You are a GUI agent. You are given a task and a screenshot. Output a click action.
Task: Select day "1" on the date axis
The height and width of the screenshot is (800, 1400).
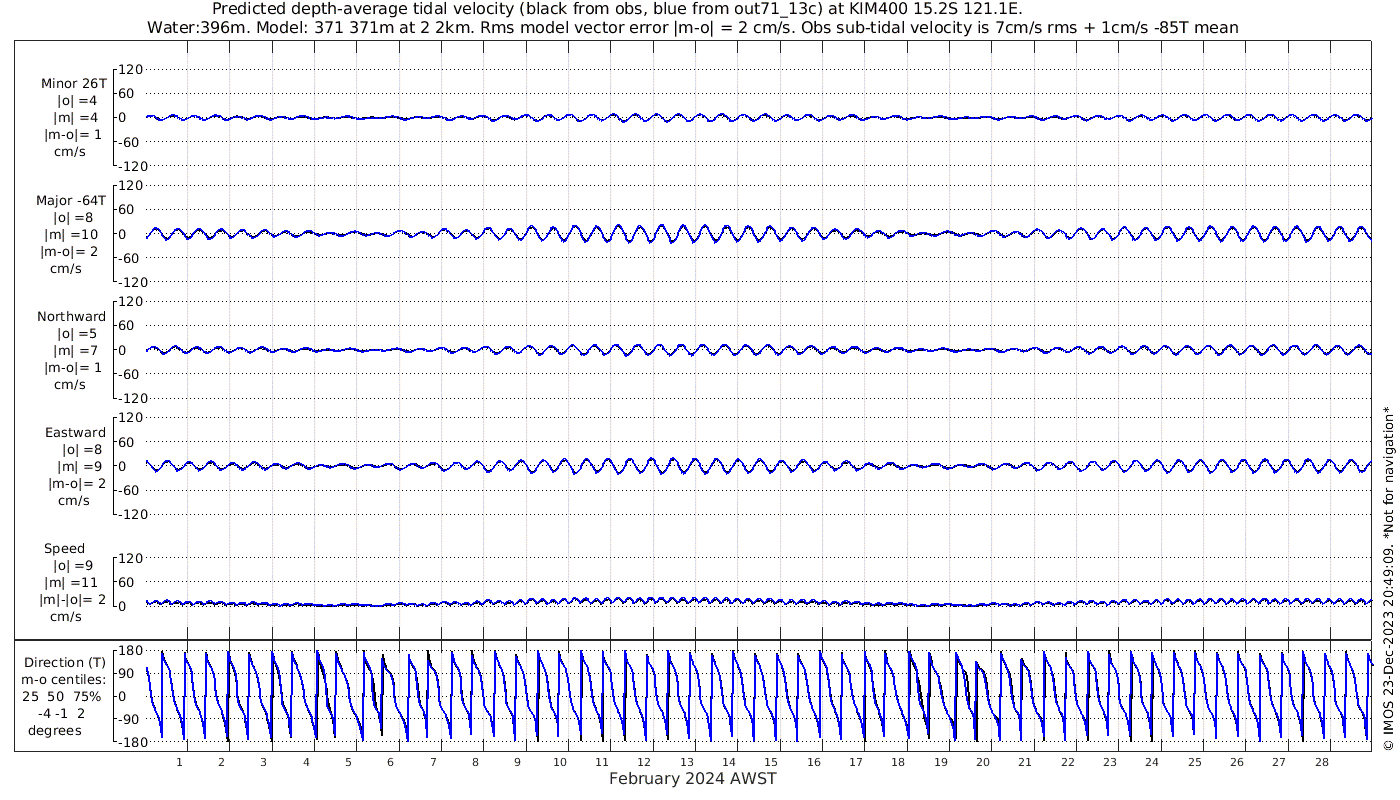coord(180,762)
